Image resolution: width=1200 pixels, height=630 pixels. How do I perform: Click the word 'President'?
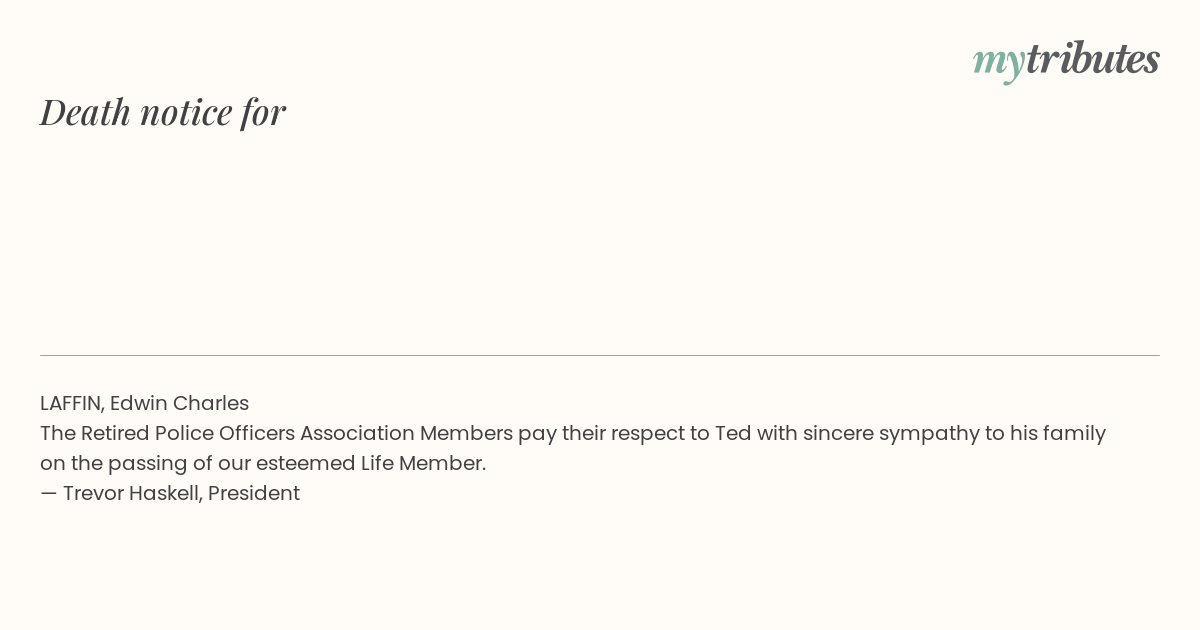point(254,493)
